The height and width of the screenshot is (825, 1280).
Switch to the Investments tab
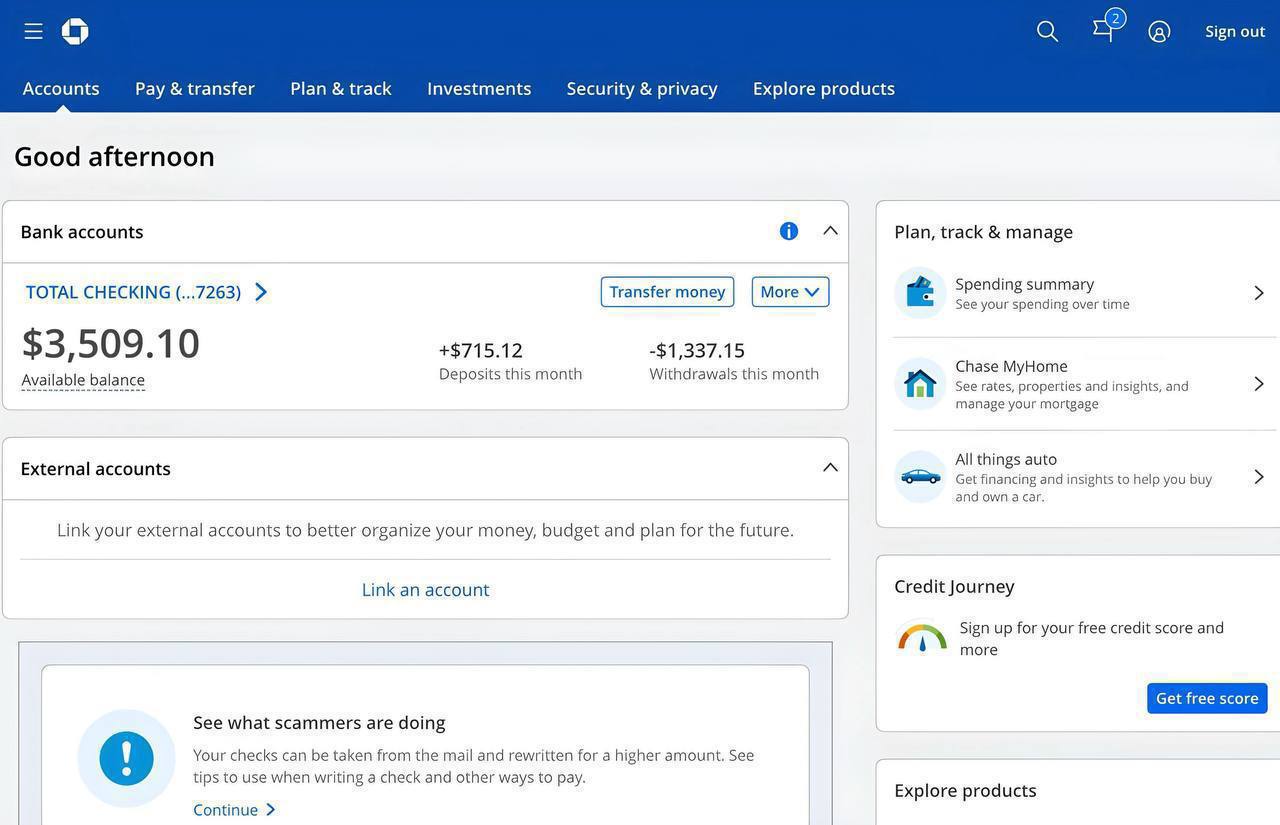(479, 88)
